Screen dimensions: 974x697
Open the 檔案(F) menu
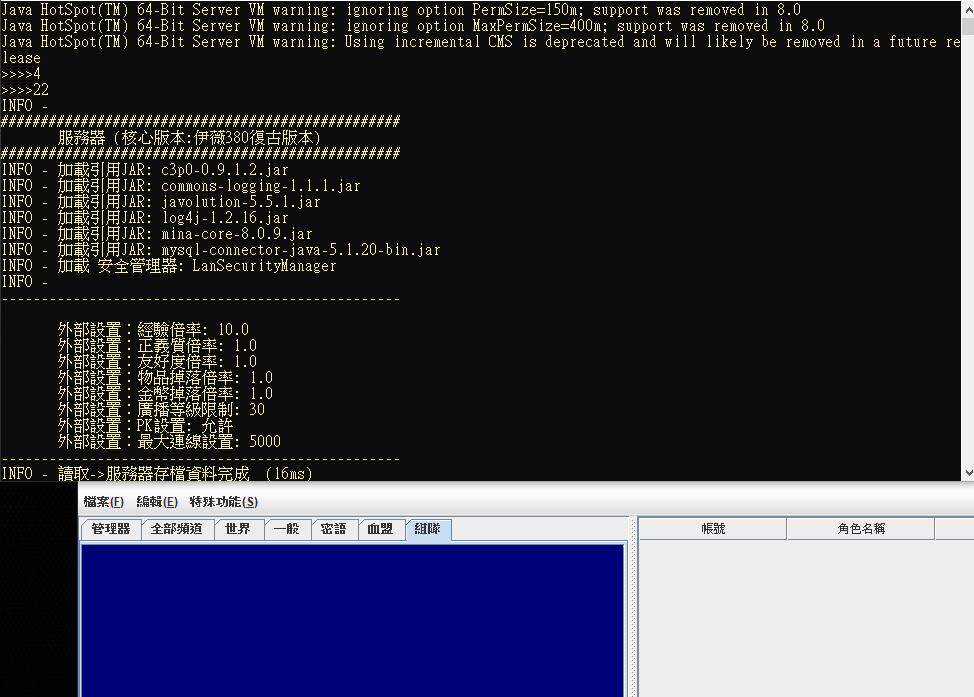pyautogui.click(x=103, y=501)
